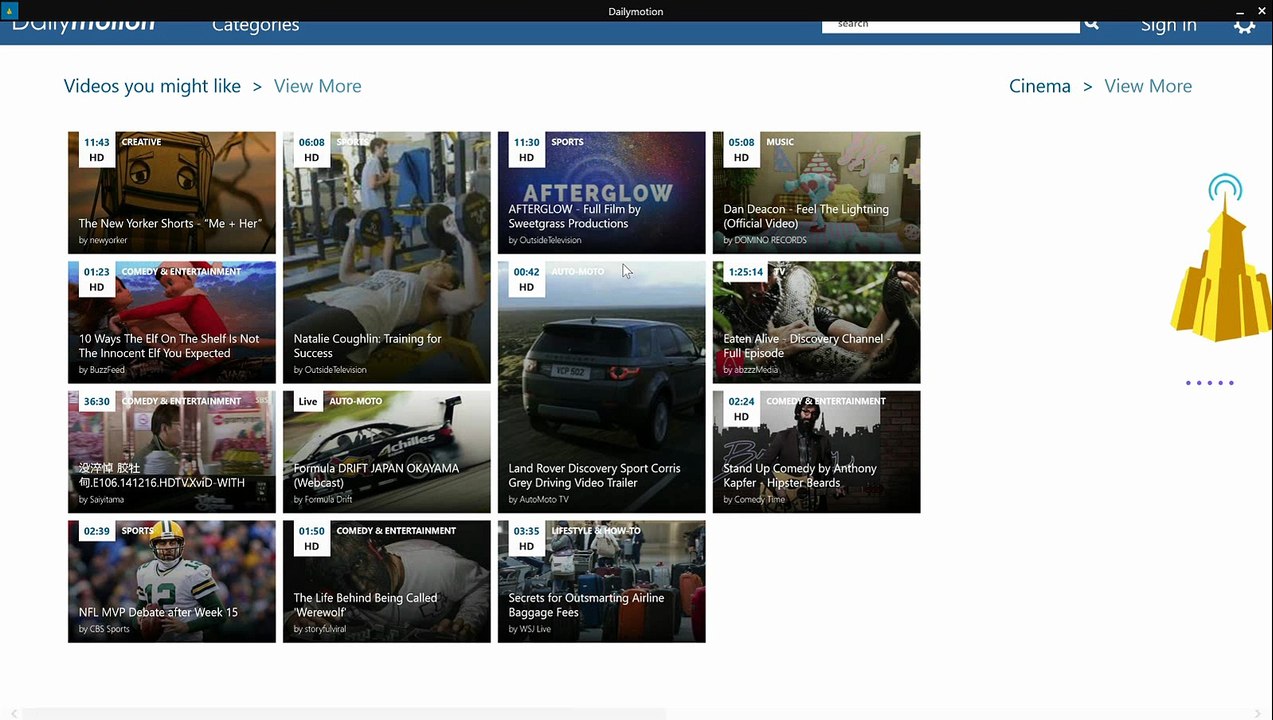Click 'by Formula Drift' channel text

pyautogui.click(x=323, y=500)
